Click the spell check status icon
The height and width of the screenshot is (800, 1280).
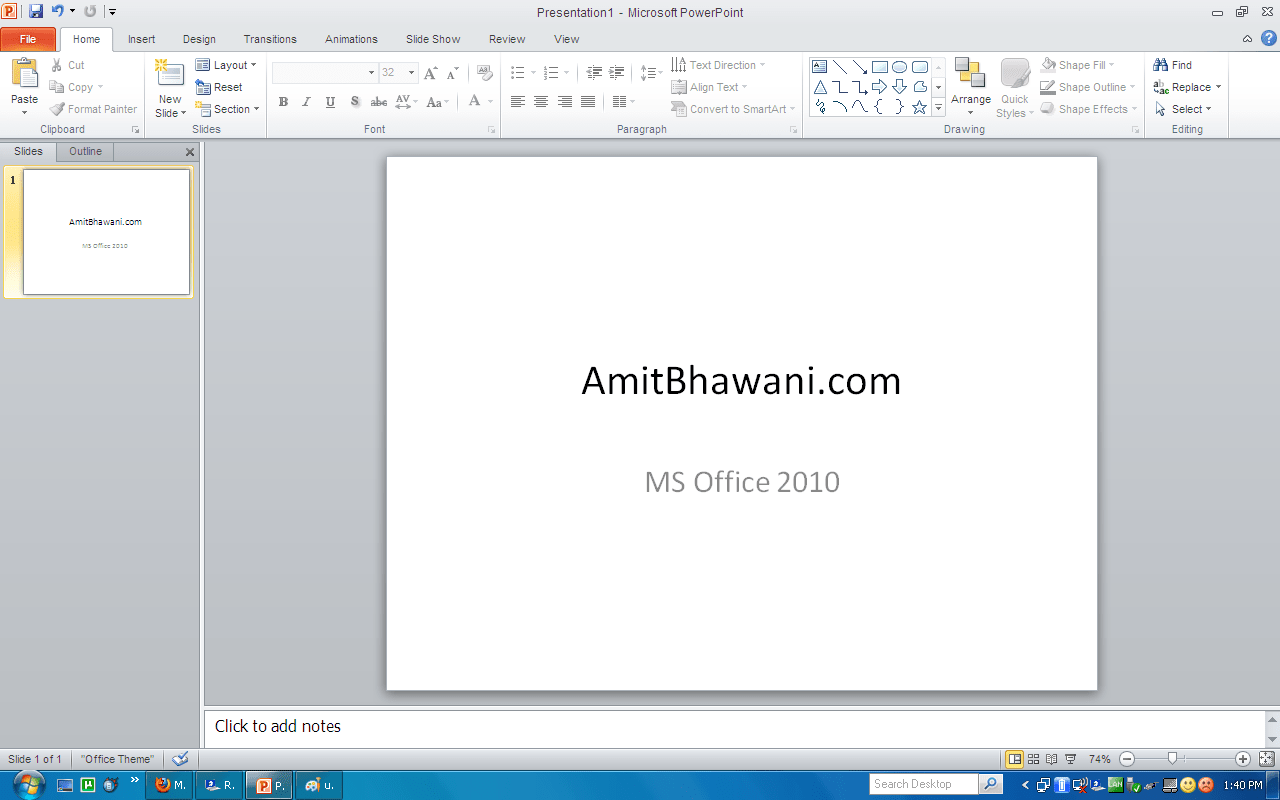click(x=180, y=759)
